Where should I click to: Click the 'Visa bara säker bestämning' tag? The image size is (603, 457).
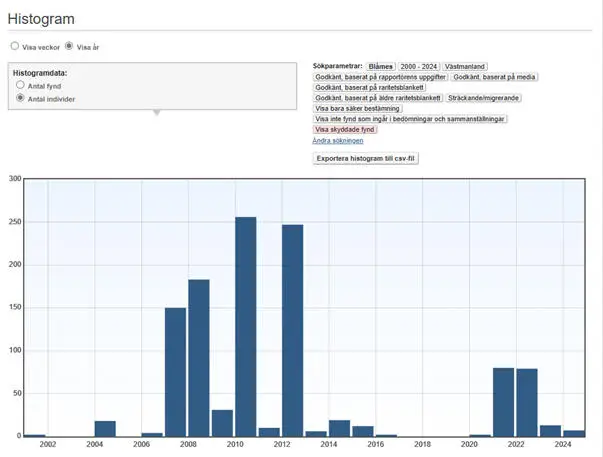358,108
